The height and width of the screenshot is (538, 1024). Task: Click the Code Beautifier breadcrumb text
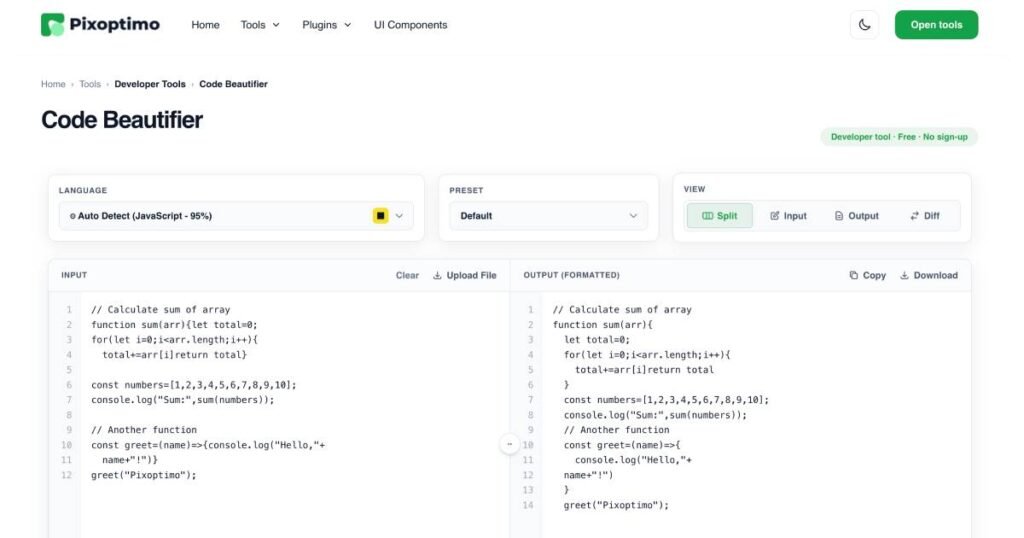(233, 84)
